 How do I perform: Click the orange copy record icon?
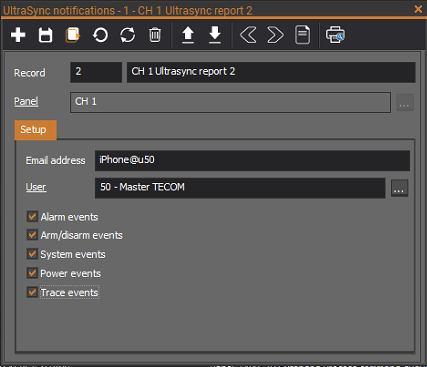[73, 35]
